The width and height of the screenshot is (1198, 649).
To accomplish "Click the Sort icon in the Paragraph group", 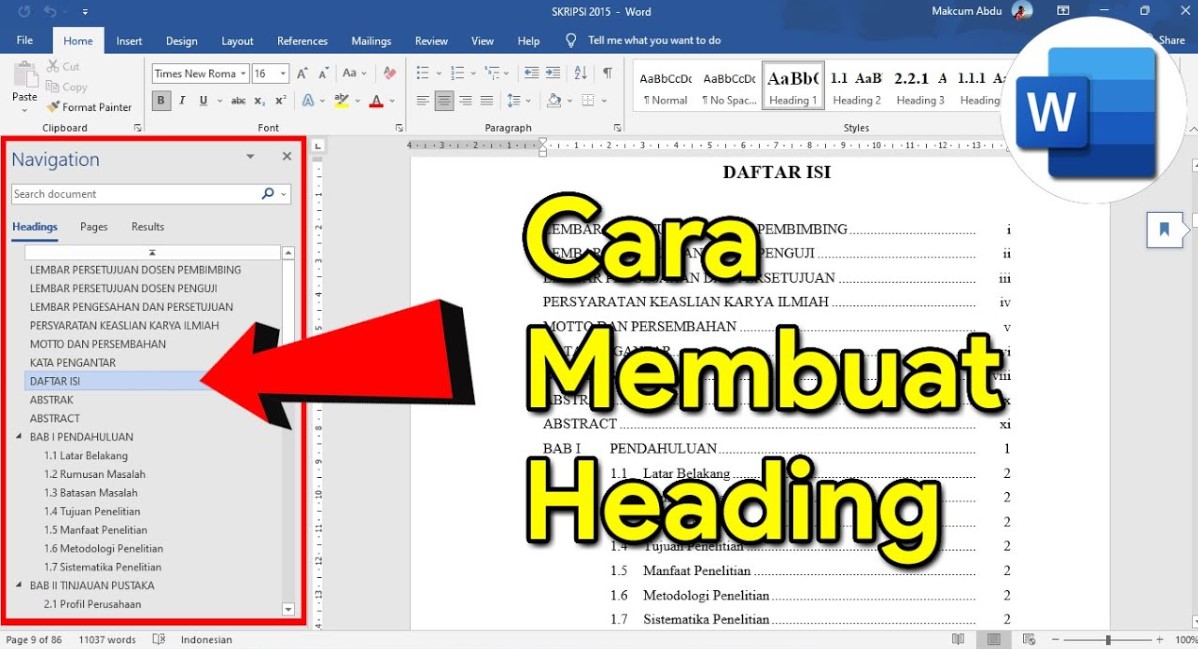I will click(580, 73).
